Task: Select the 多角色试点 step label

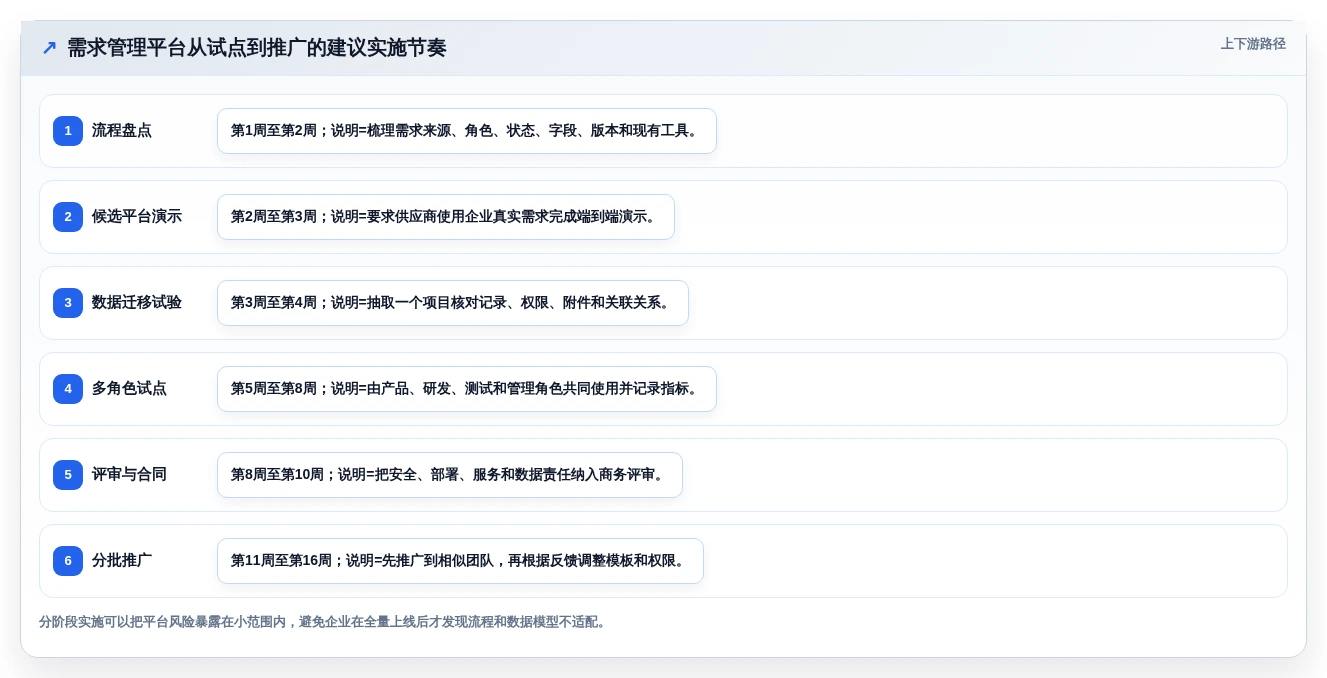Action: (129, 389)
